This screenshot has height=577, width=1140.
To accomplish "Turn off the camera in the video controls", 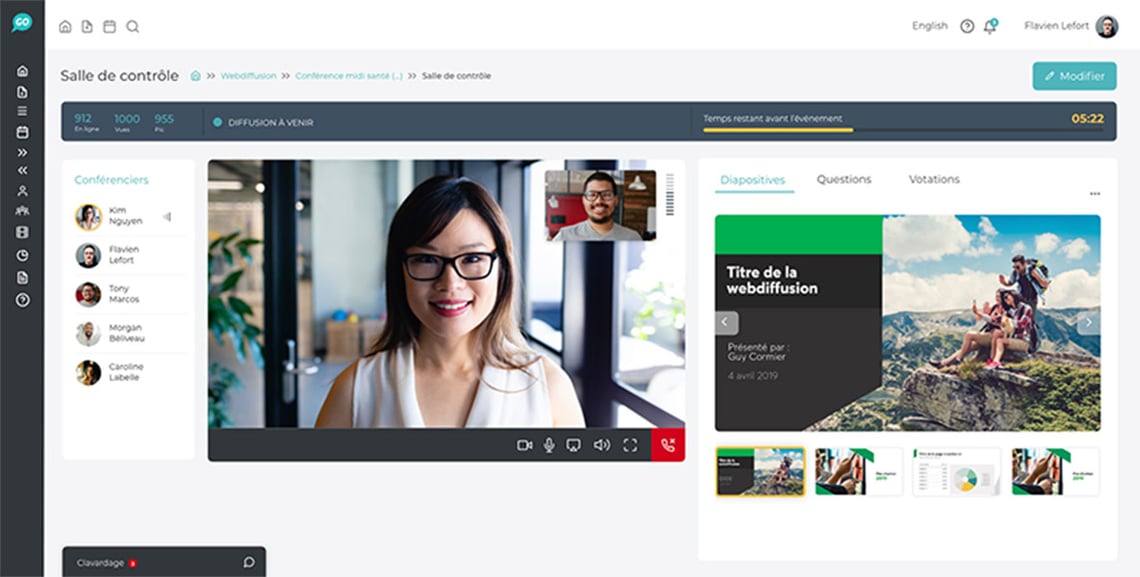I will coord(525,446).
